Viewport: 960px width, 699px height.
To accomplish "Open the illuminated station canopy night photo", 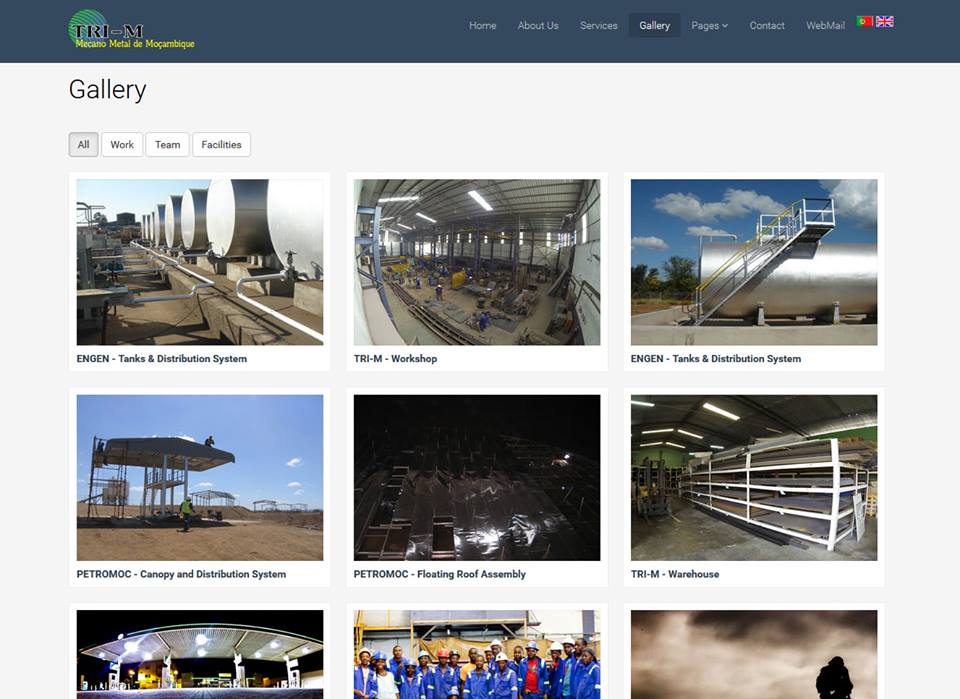I will coord(200,654).
